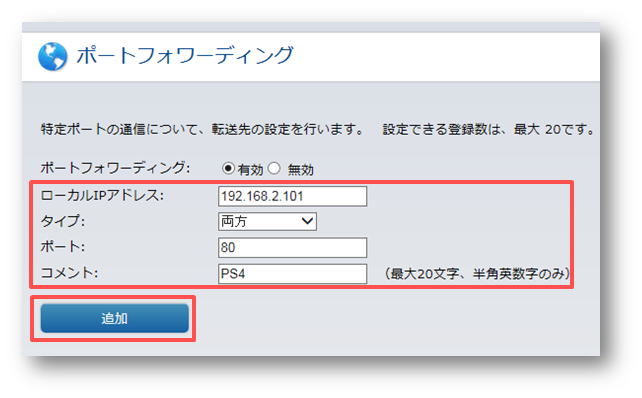Click the globe icon beside the page title

pos(52,57)
